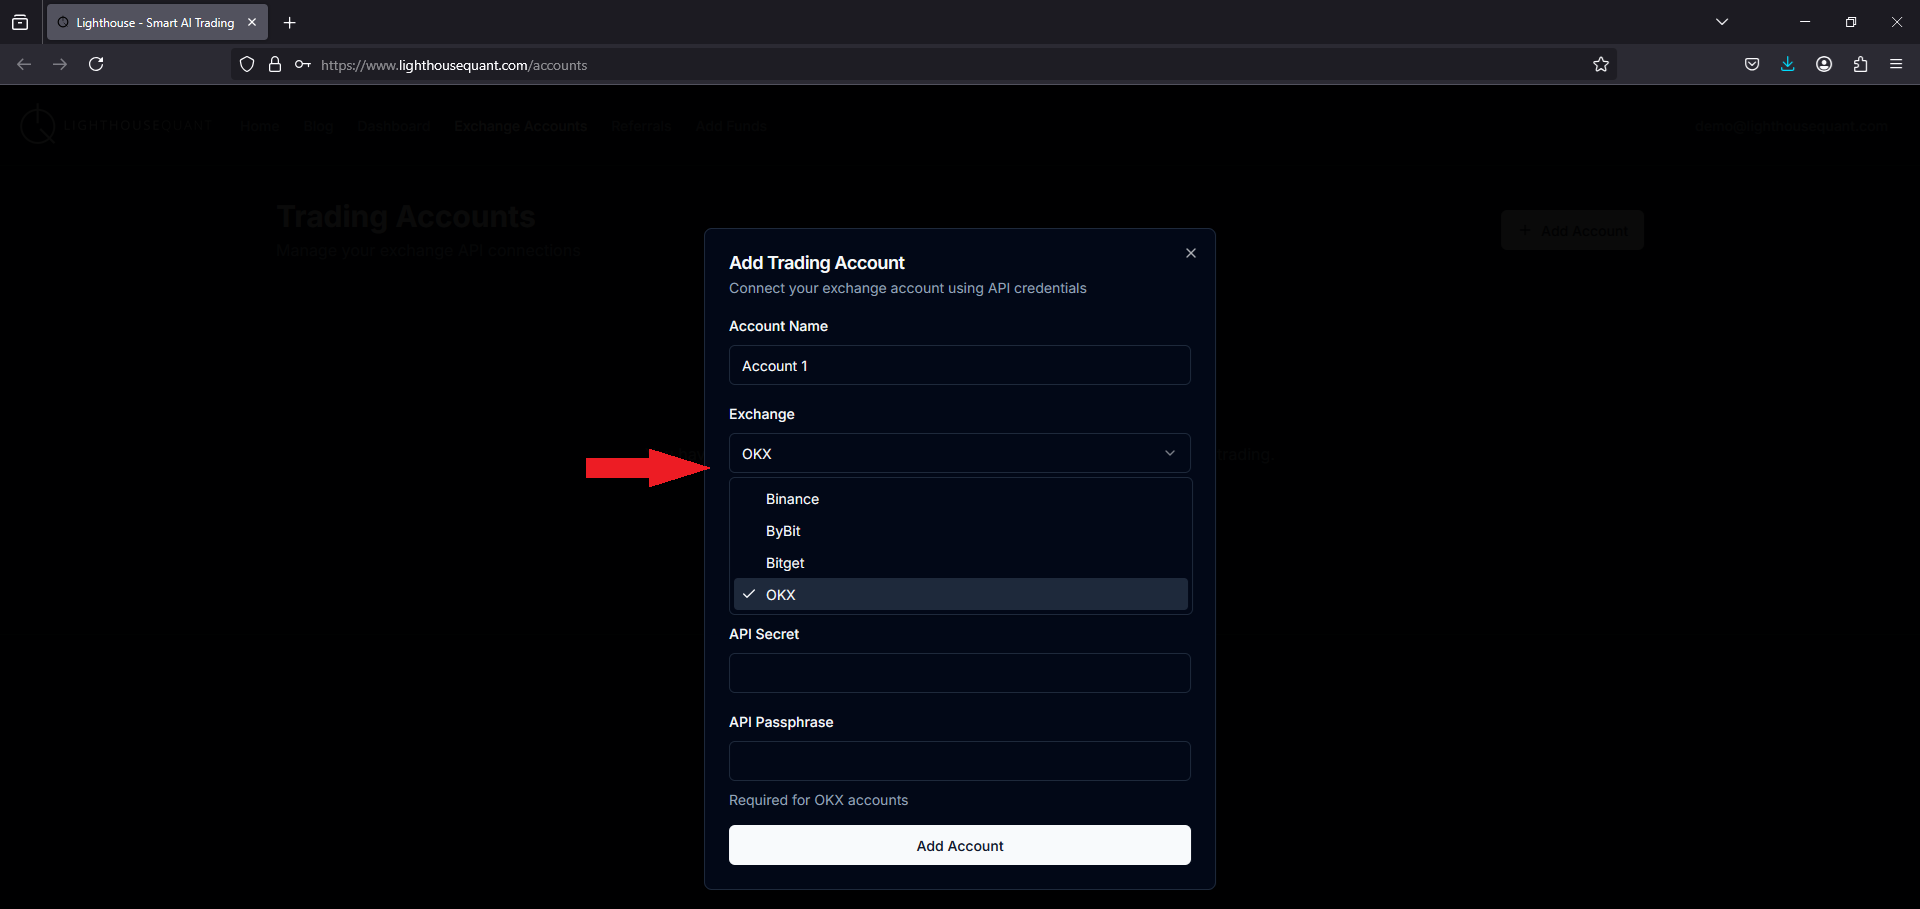Choose Bitget exchange option

pos(960,563)
